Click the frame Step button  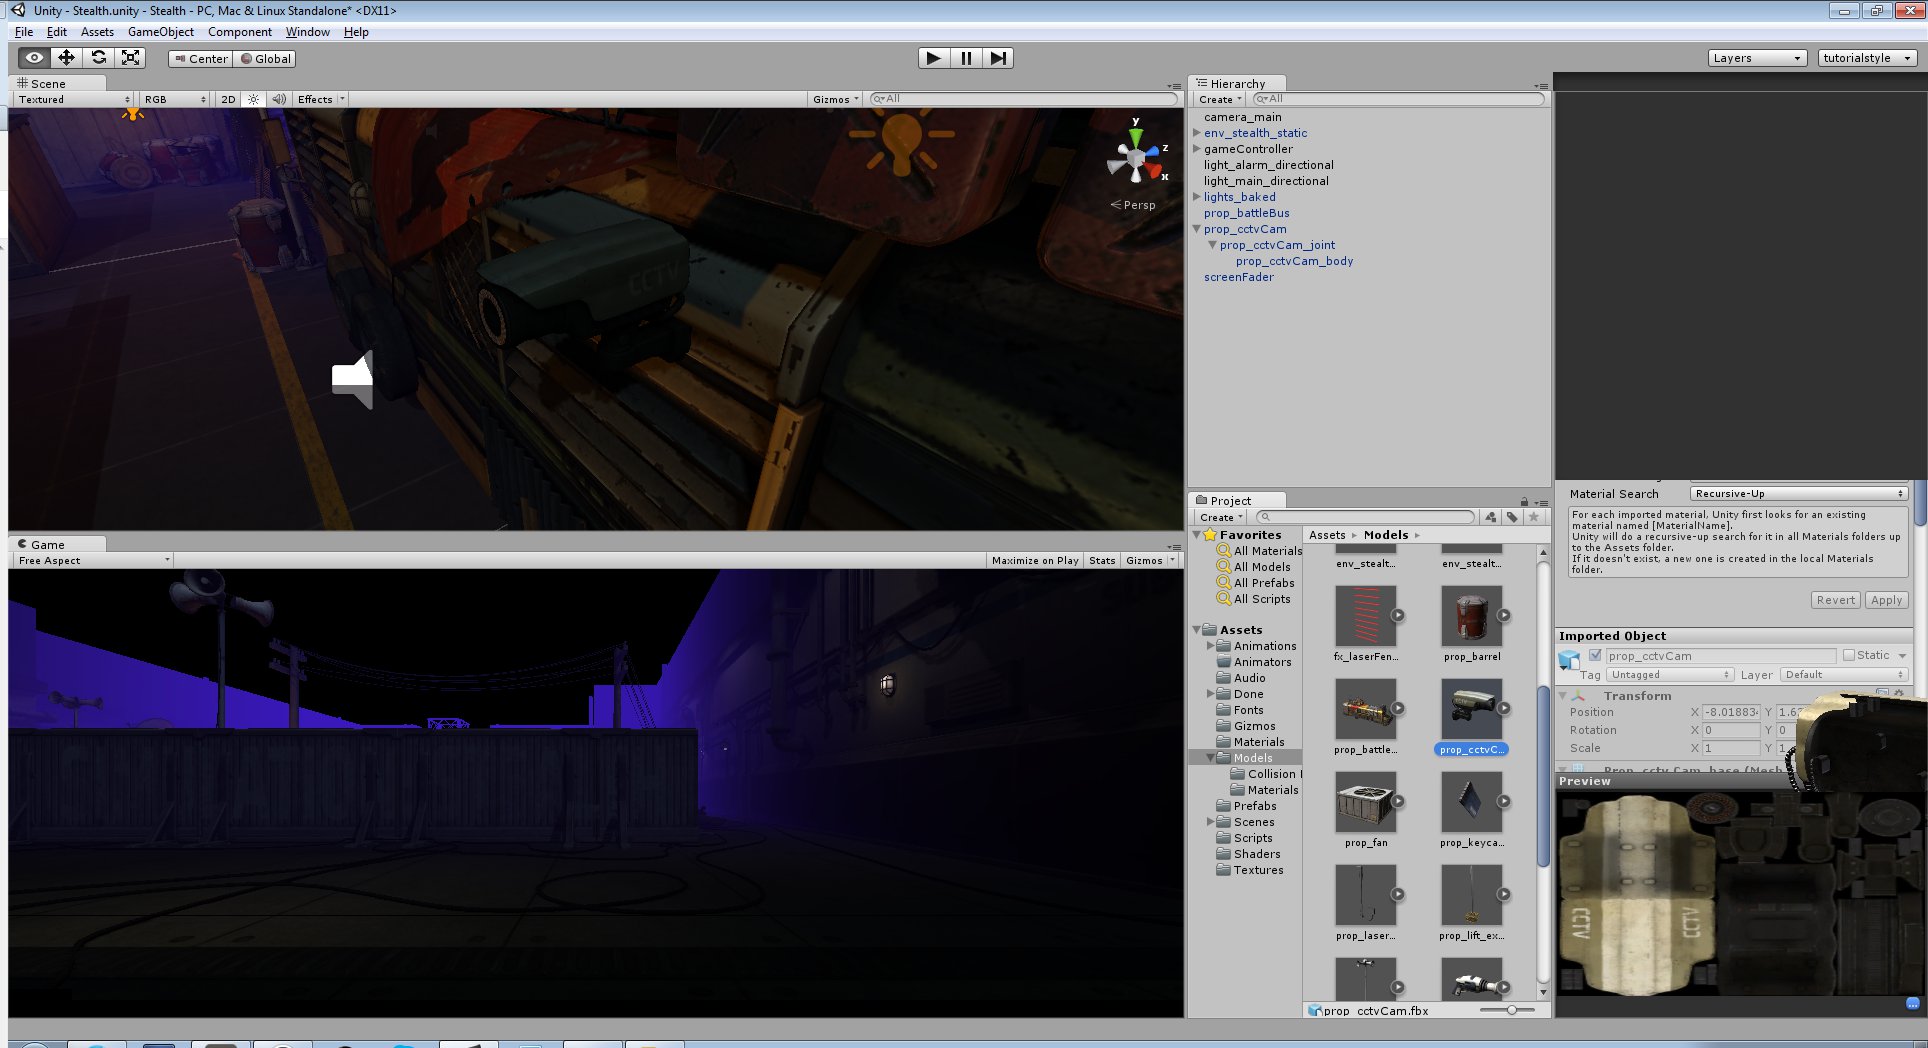tap(997, 58)
